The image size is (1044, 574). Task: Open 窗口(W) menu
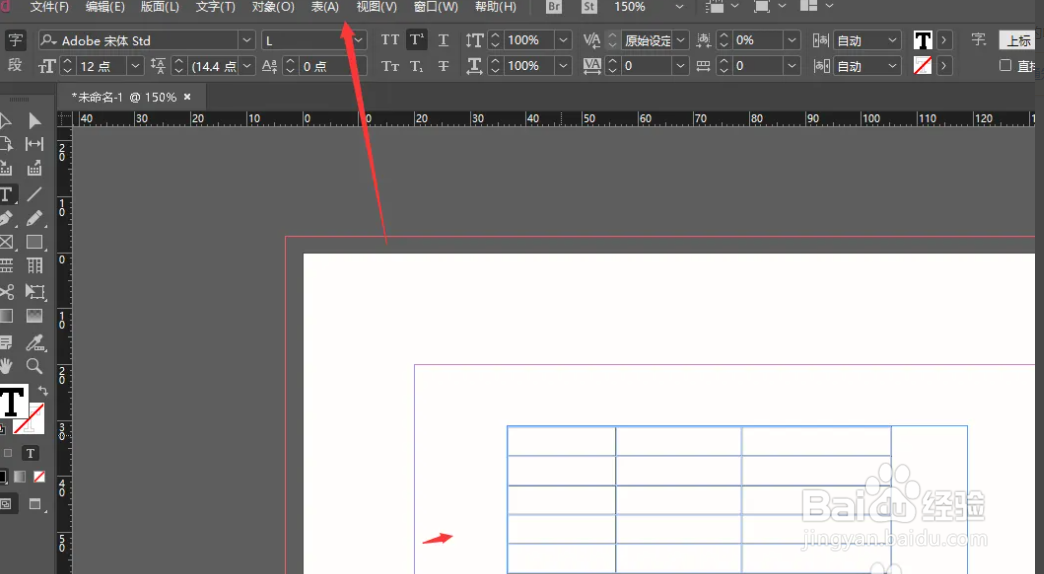tap(435, 7)
